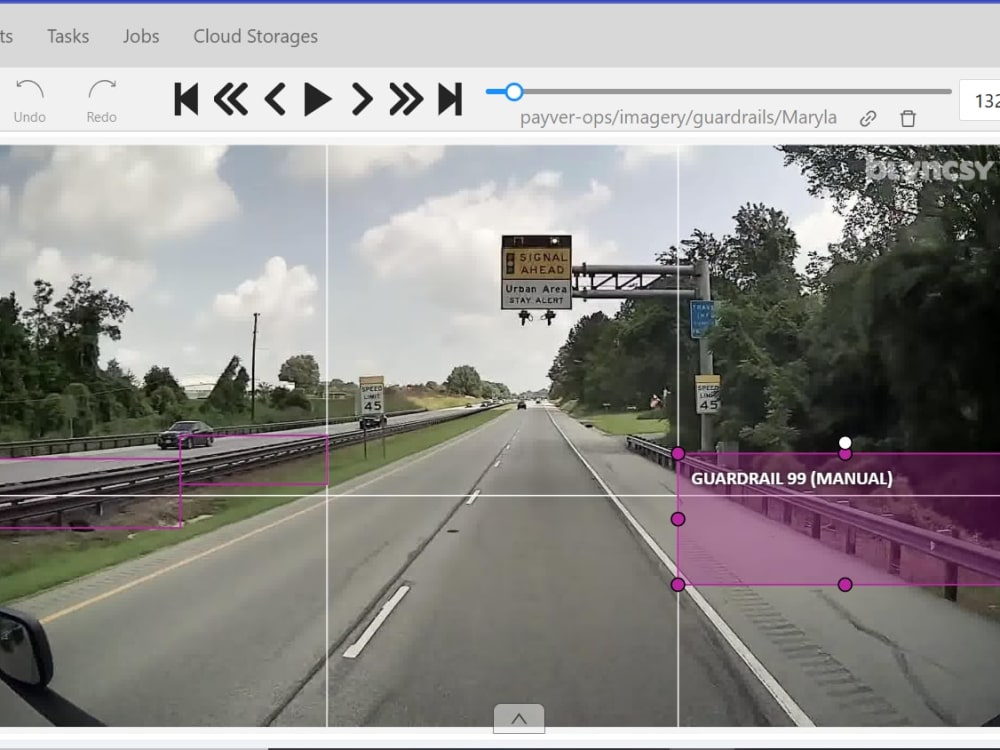Open the Jobs tab
1000x750 pixels.
click(x=141, y=36)
